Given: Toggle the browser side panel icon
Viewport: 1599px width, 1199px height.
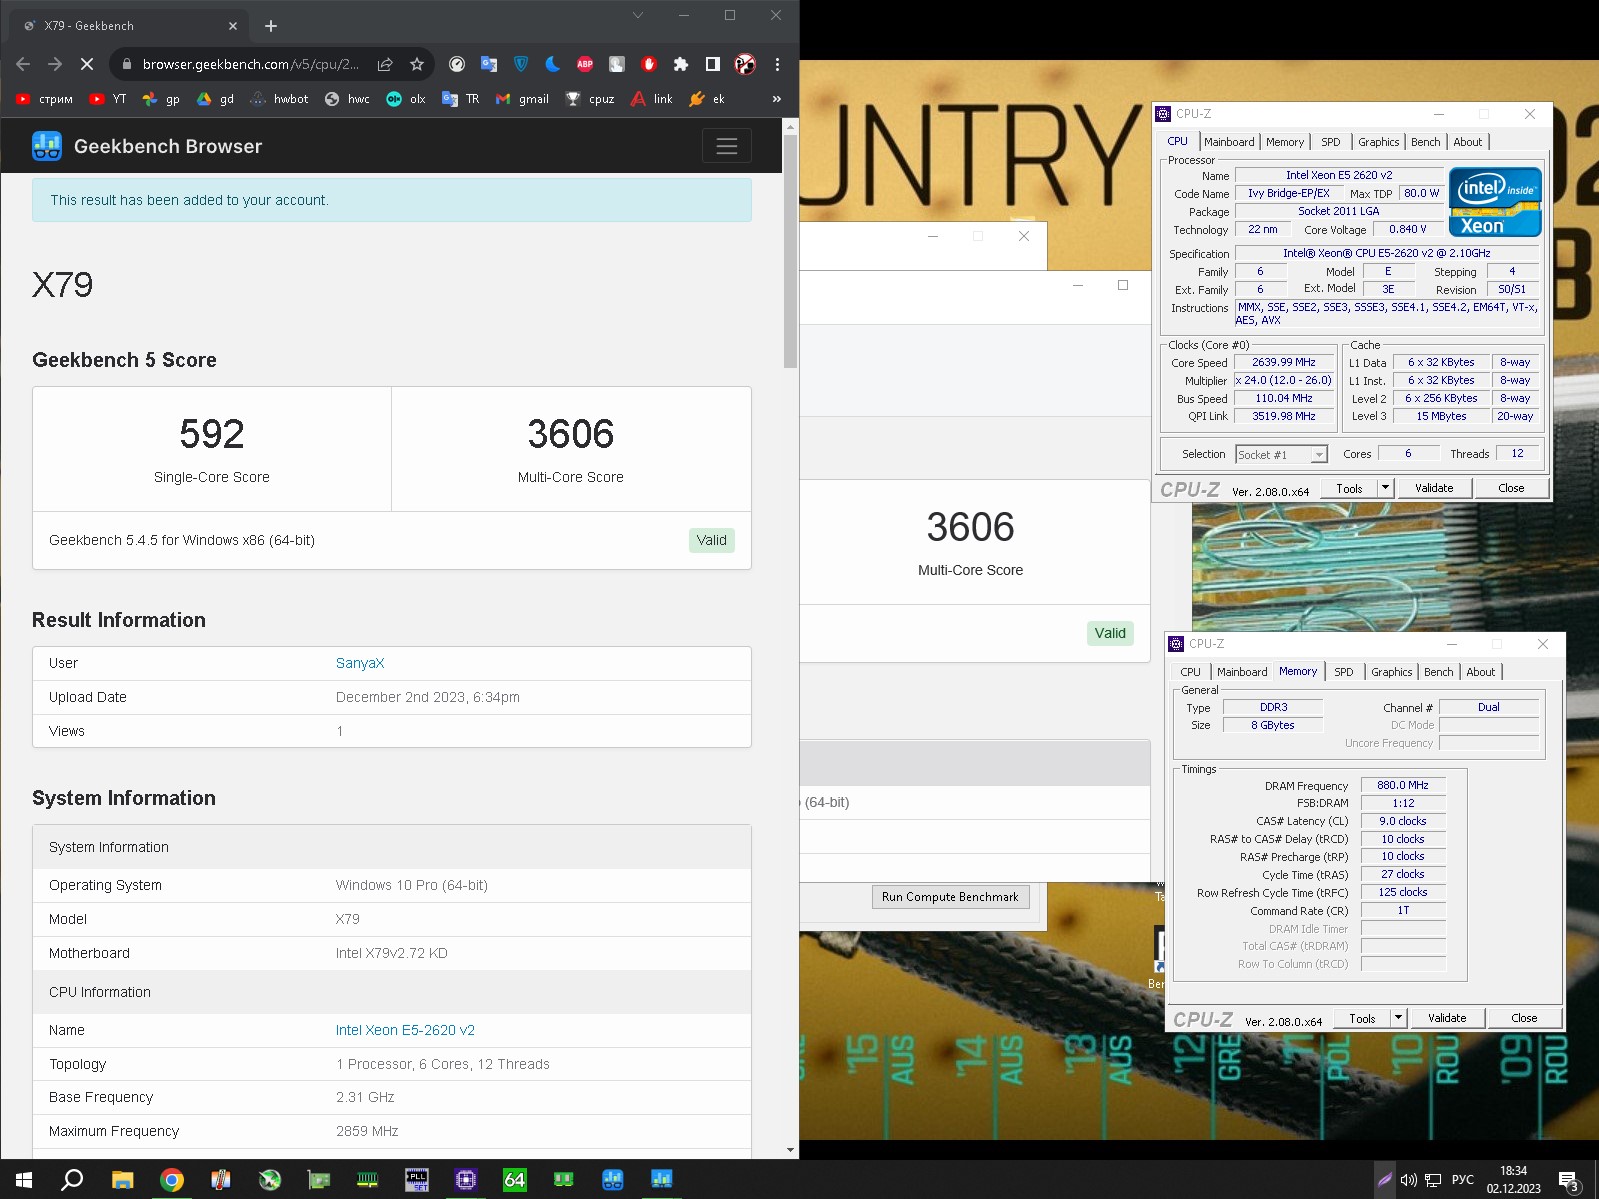Looking at the screenshot, I should 713,64.
